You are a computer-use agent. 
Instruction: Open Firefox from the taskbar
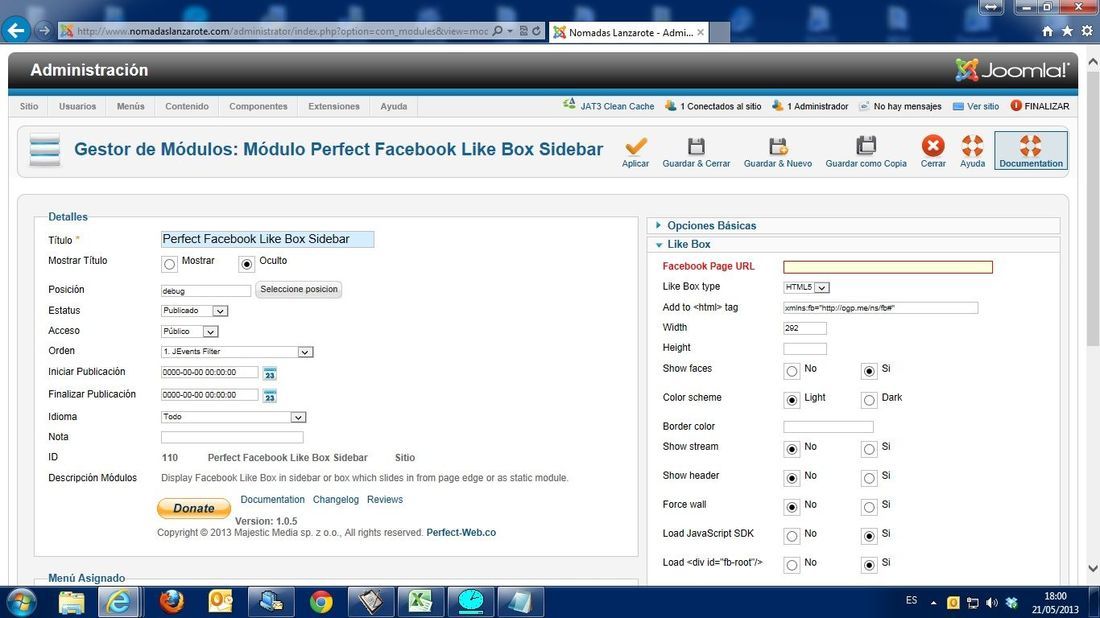click(x=171, y=602)
